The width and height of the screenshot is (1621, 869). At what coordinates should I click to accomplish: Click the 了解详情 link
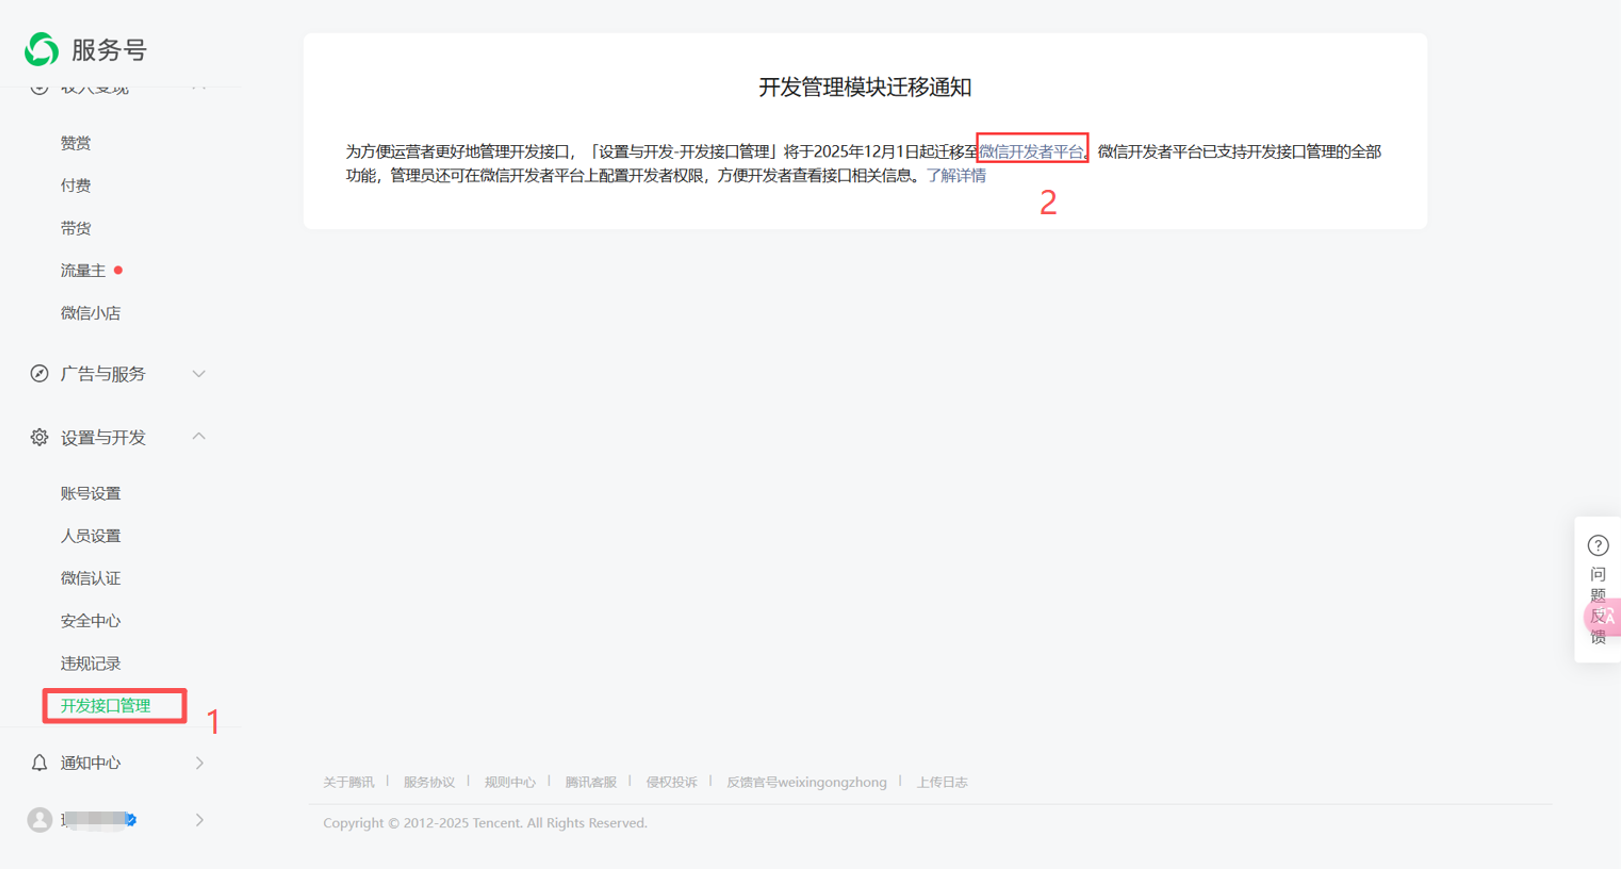[x=956, y=175]
